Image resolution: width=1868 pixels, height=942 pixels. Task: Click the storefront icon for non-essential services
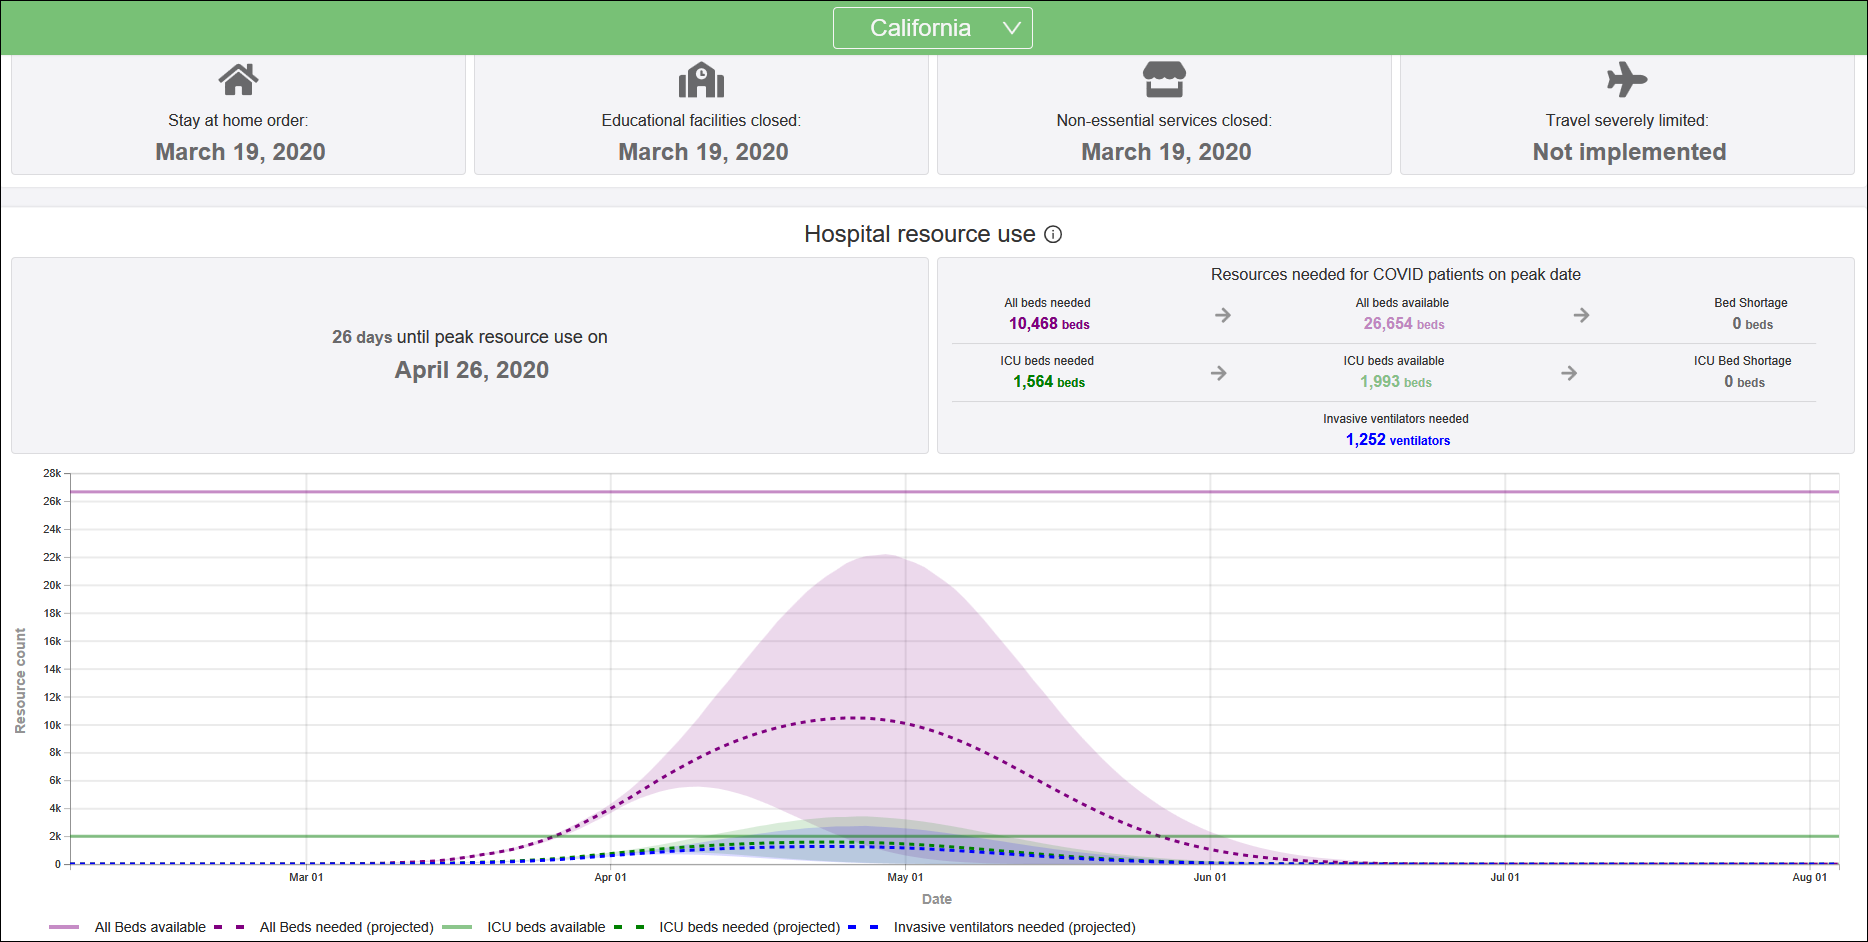[1164, 80]
